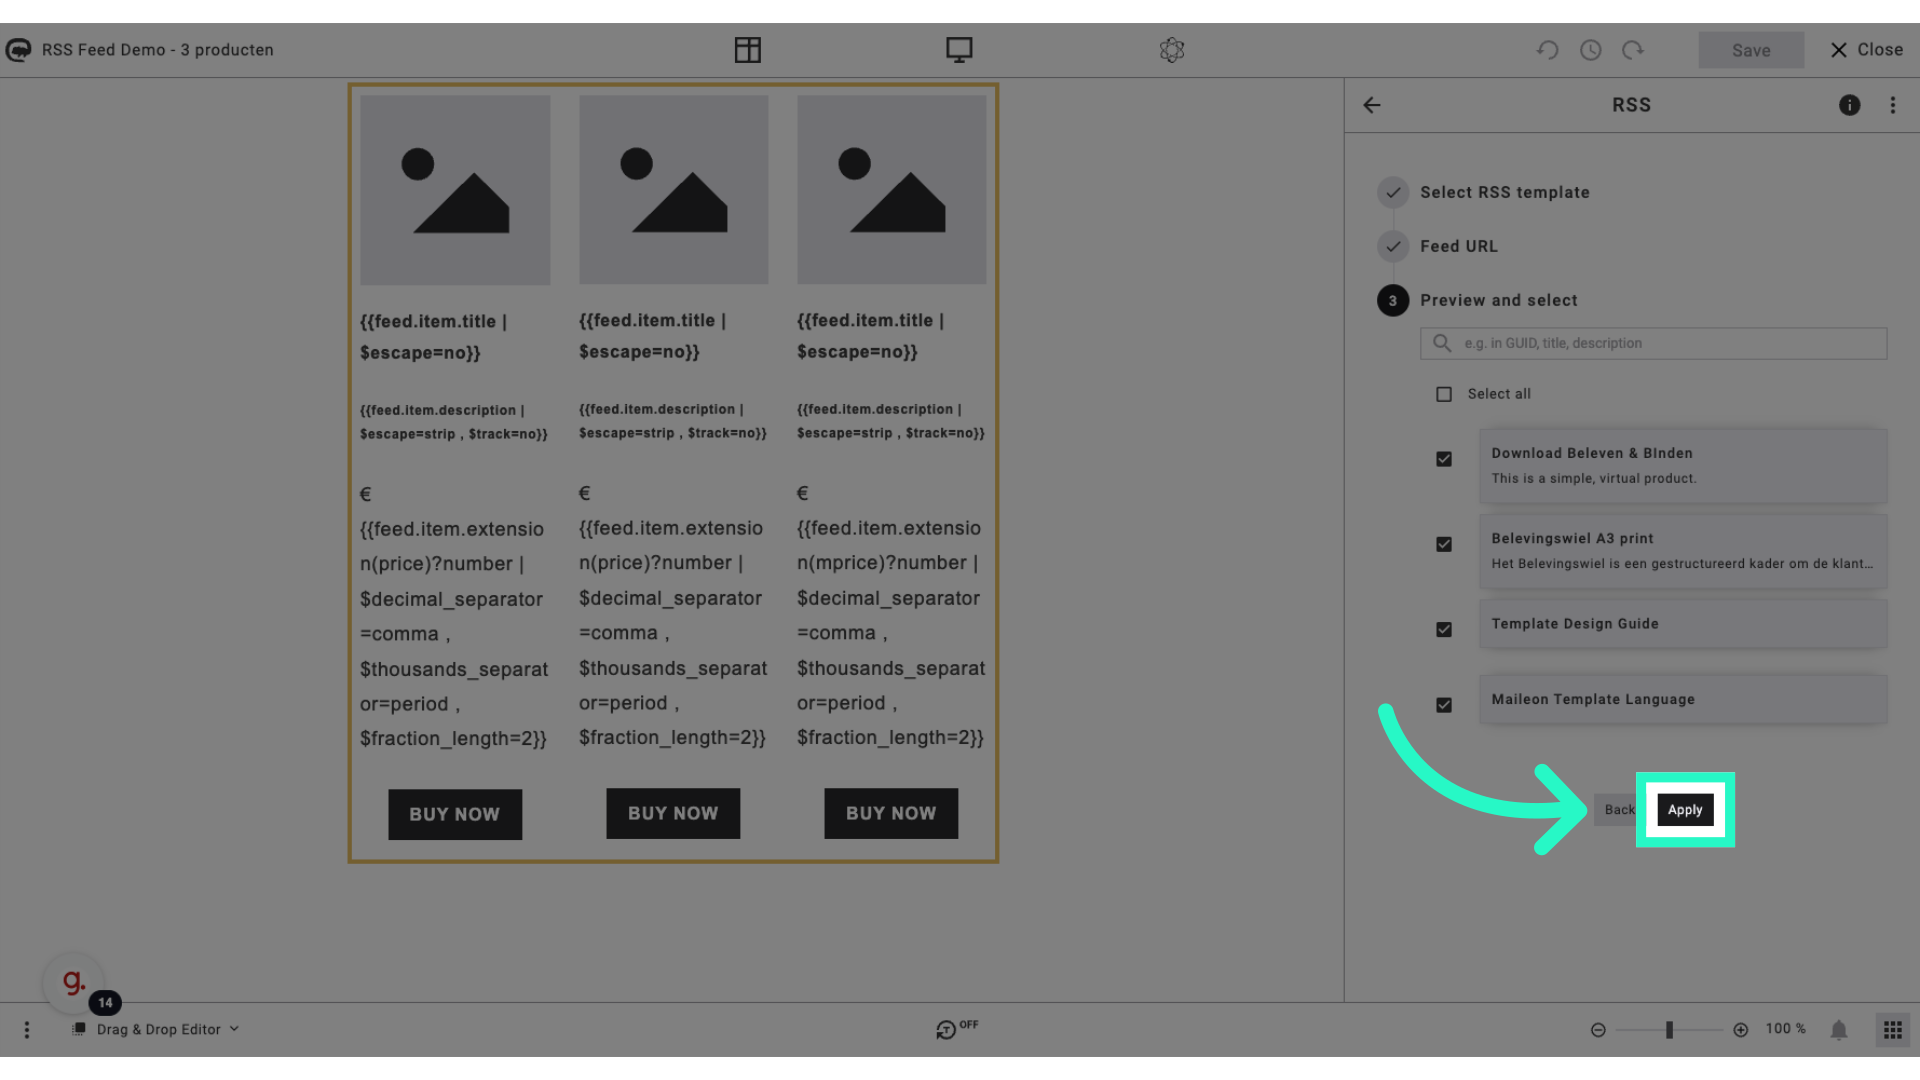Image resolution: width=1920 pixels, height=1080 pixels.
Task: Click third column feed.item.description text
Action: tap(891, 421)
